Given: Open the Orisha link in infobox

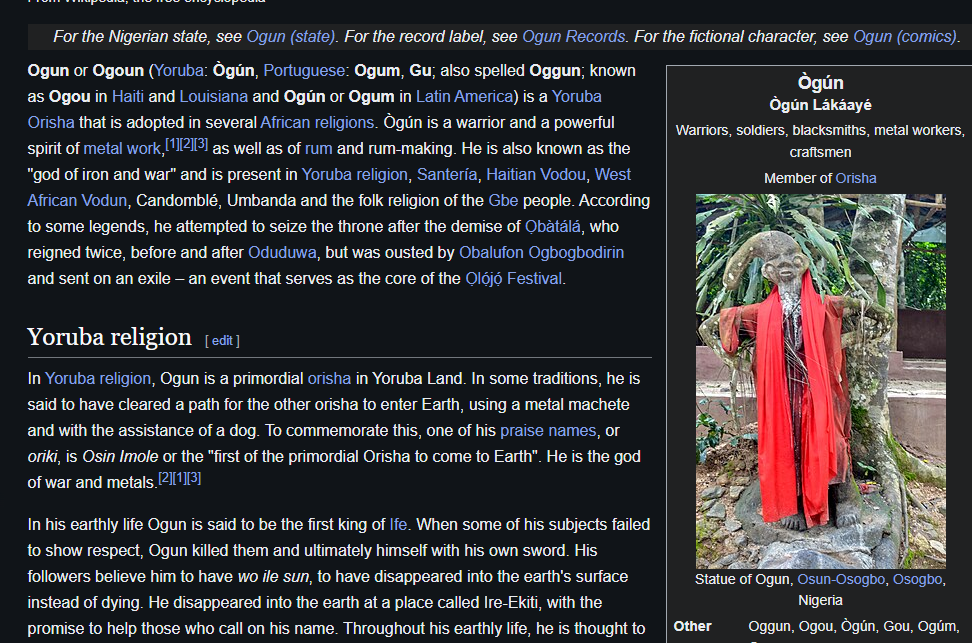Looking at the screenshot, I should point(856,178).
